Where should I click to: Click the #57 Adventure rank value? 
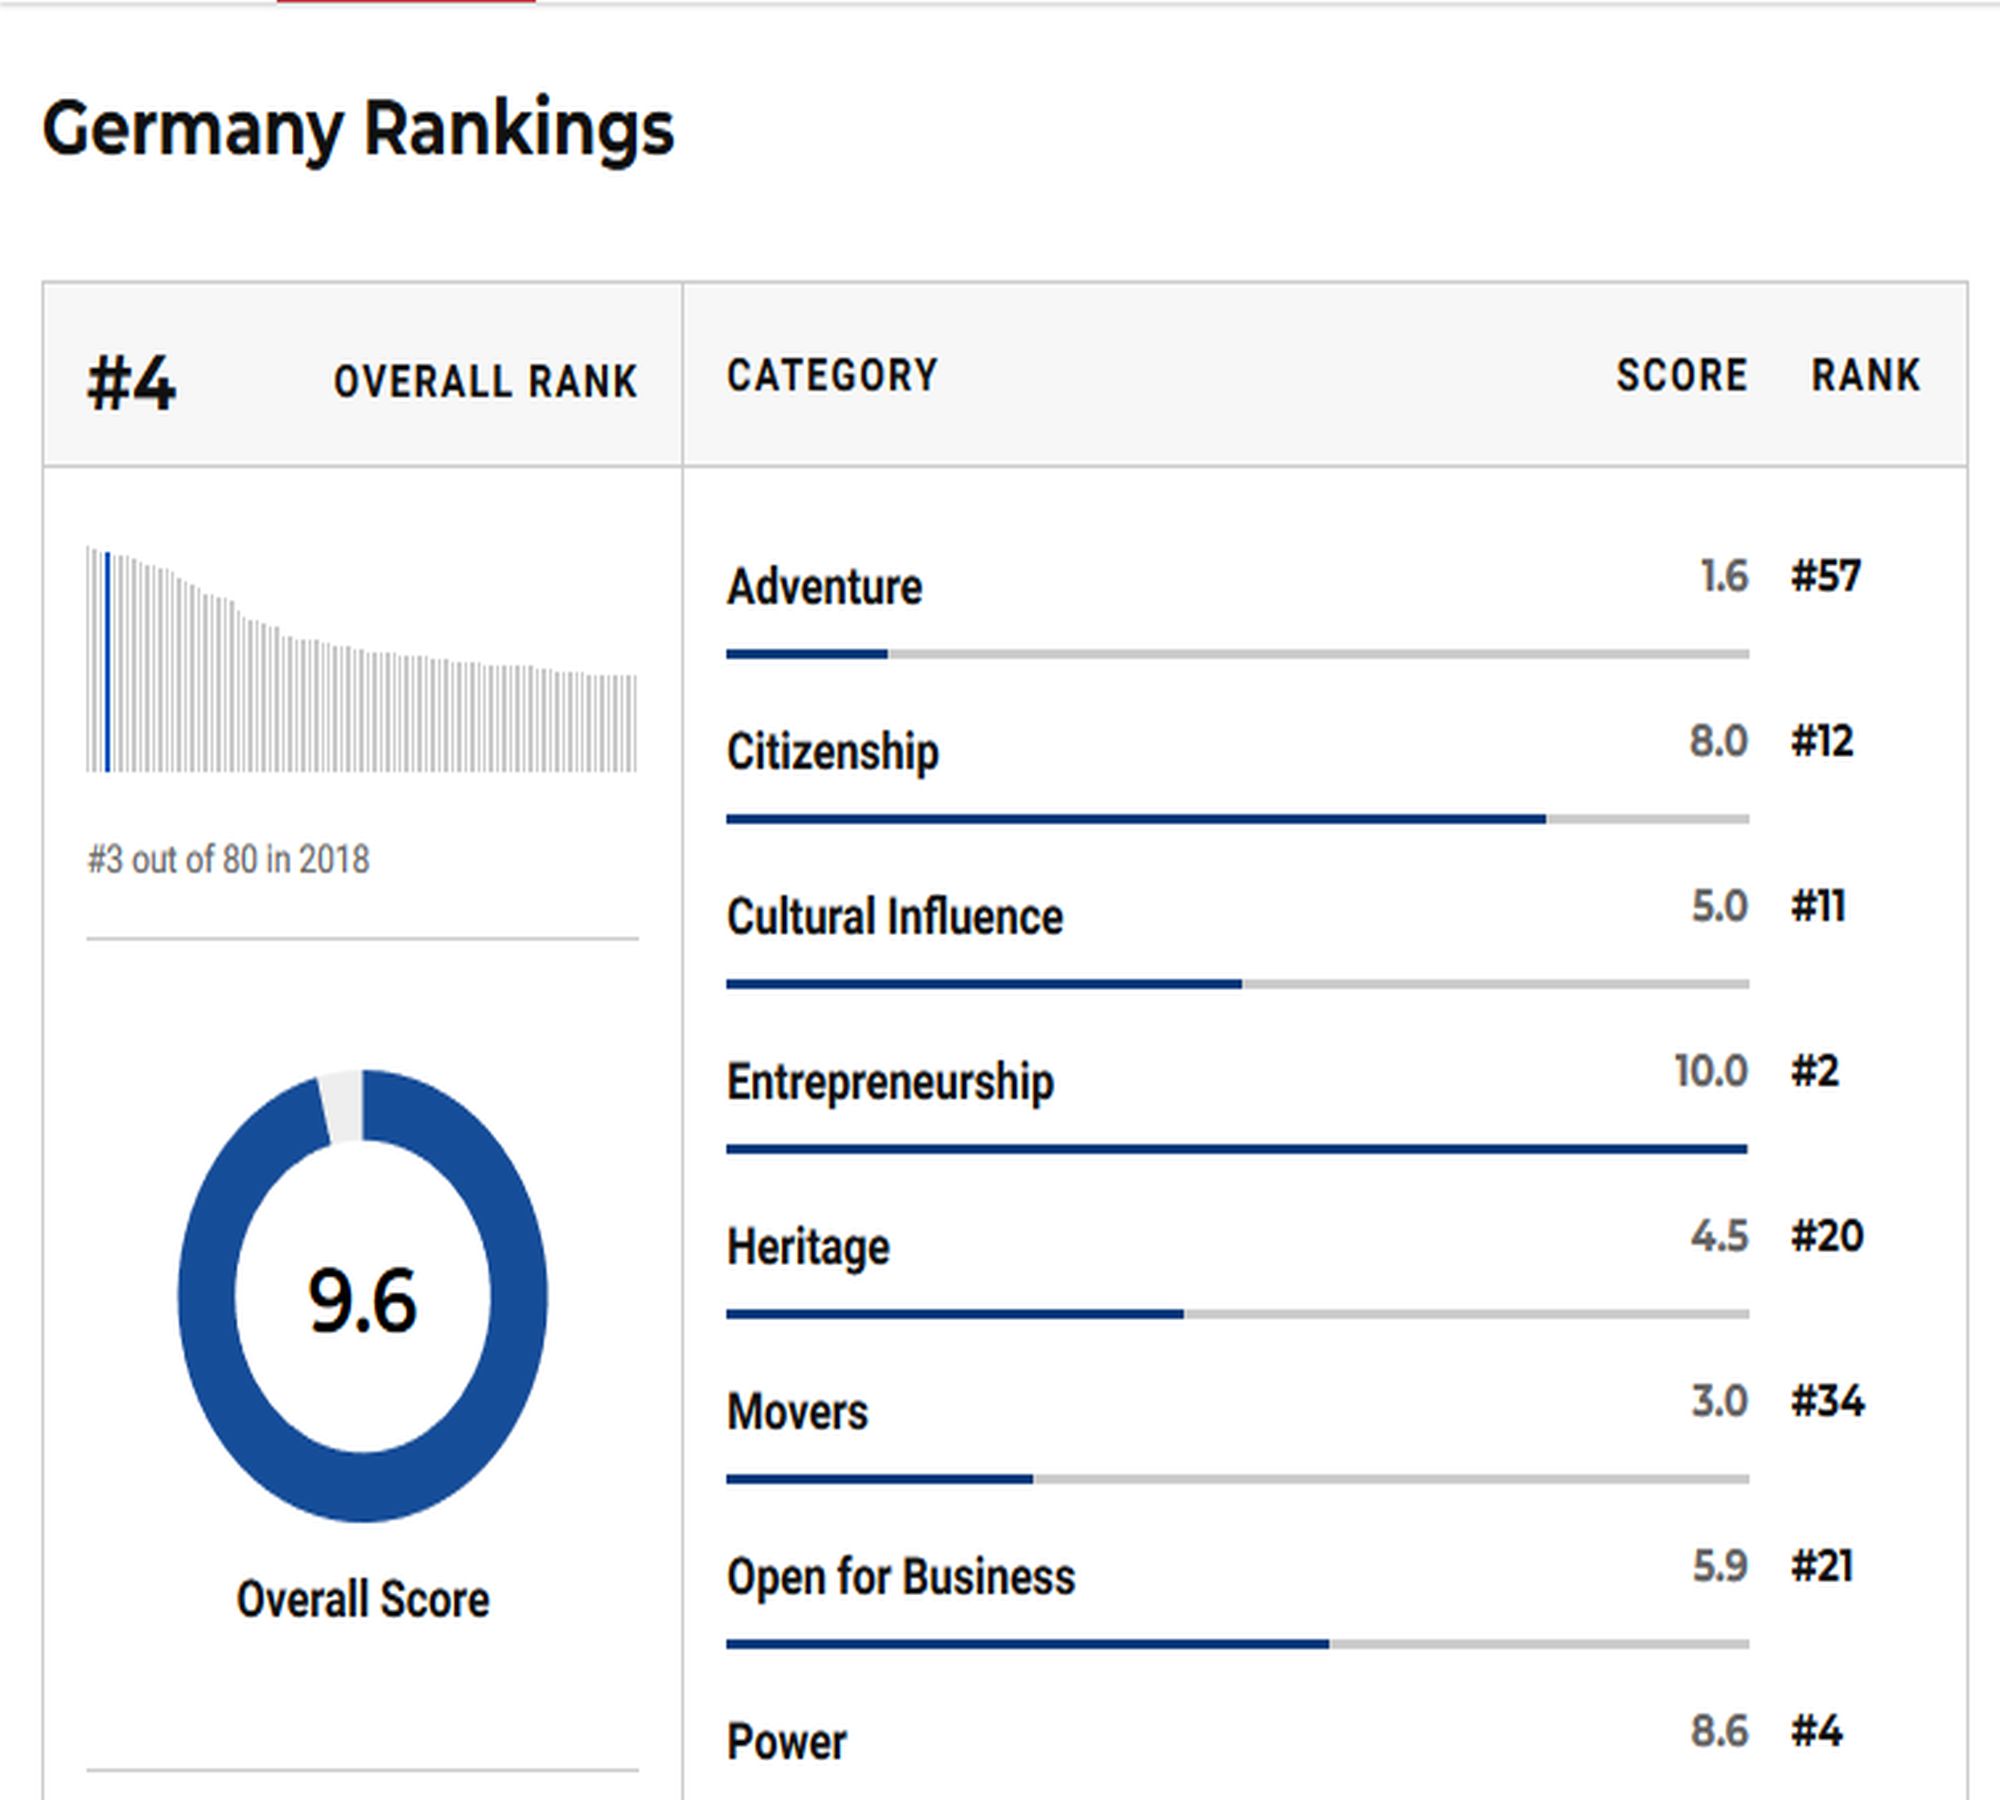pos(1825,576)
